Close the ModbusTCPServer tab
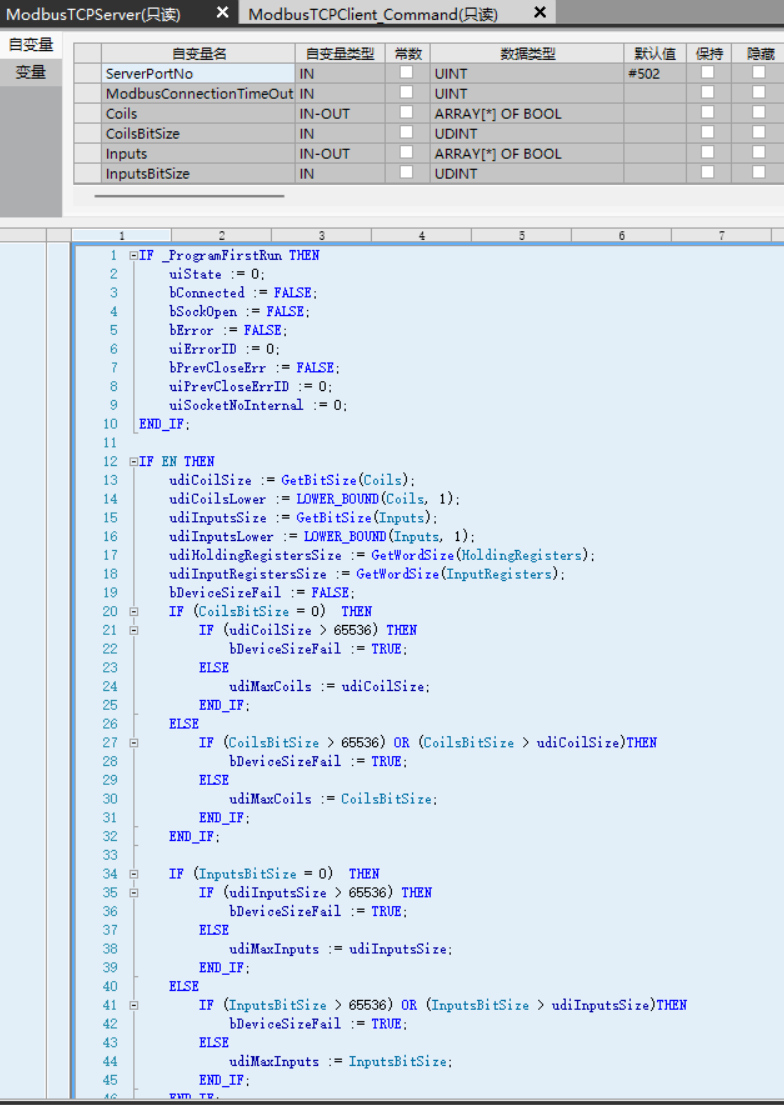This screenshot has height=1105, width=784. click(x=222, y=12)
